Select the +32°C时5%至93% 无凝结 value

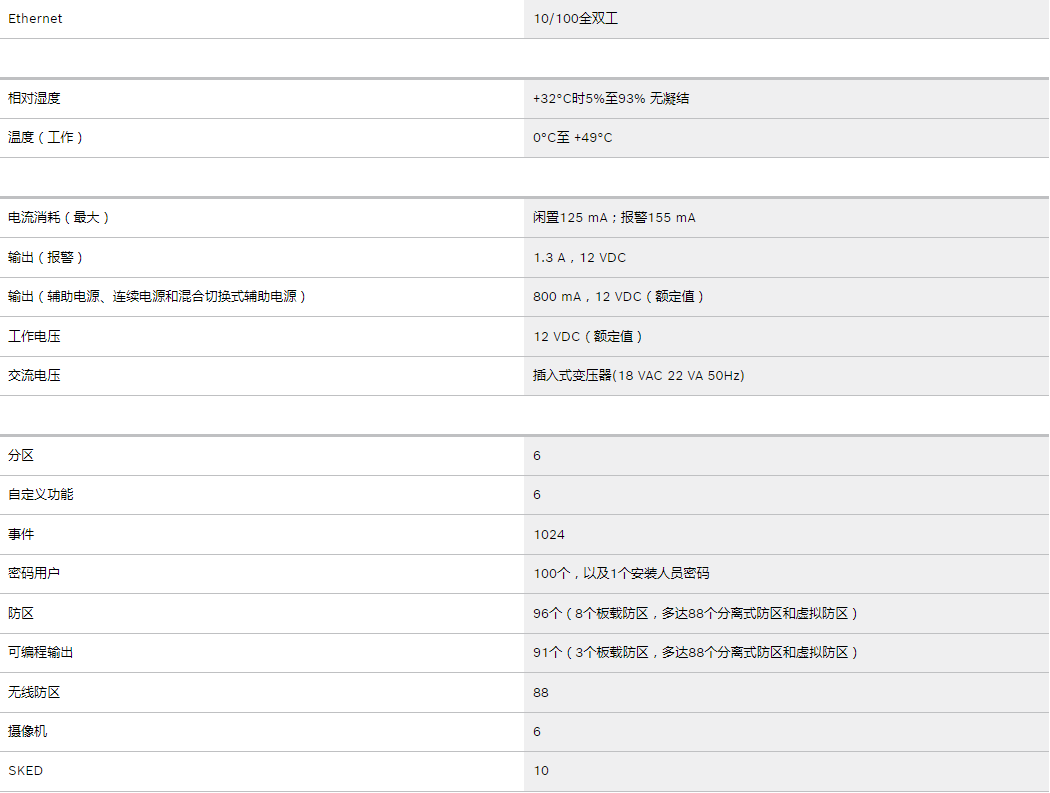coord(610,98)
